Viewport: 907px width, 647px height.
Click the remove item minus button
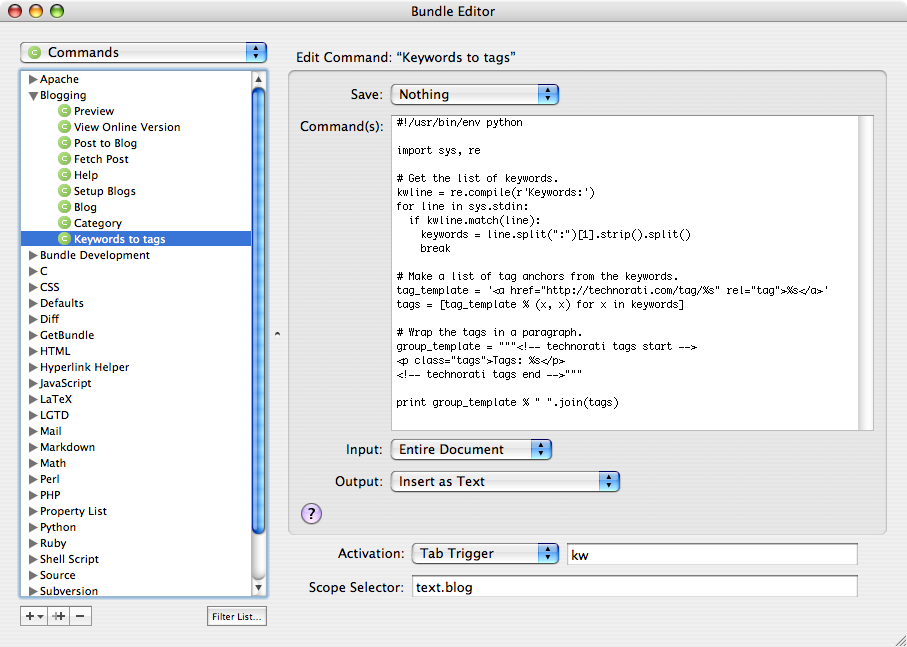pyautogui.click(x=80, y=616)
